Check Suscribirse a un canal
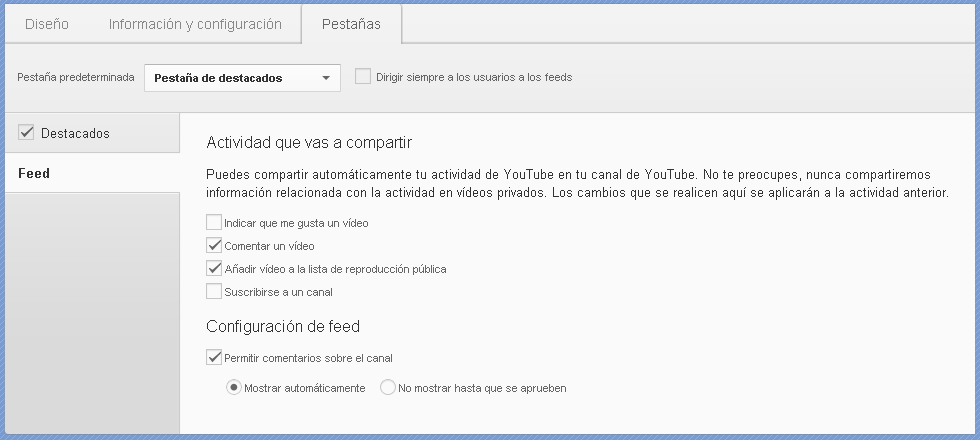 click(x=214, y=291)
